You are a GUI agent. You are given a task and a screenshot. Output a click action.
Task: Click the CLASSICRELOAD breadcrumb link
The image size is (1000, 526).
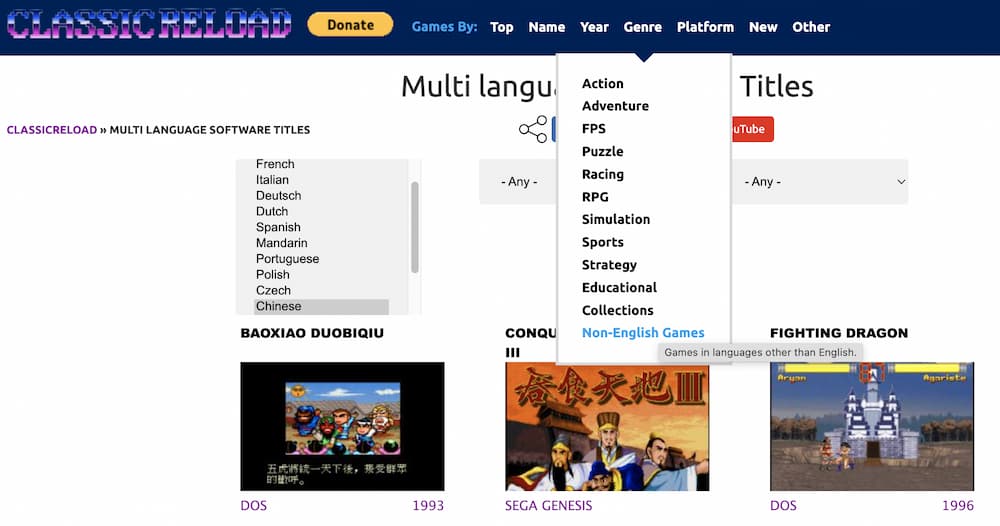52,130
